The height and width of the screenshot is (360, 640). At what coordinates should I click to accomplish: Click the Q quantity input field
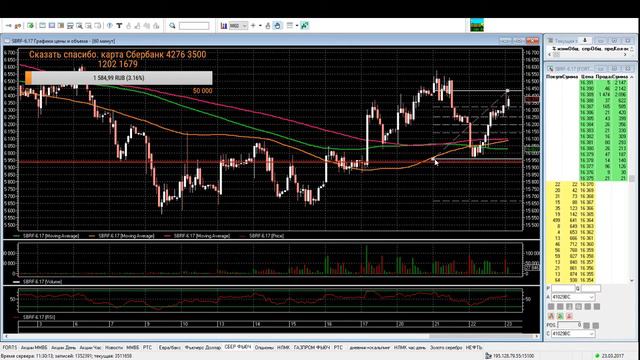(x=591, y=289)
